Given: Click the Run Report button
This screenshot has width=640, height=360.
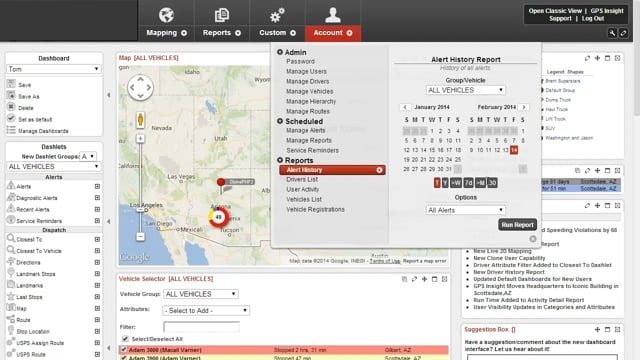Looking at the screenshot, I should click(x=517, y=224).
